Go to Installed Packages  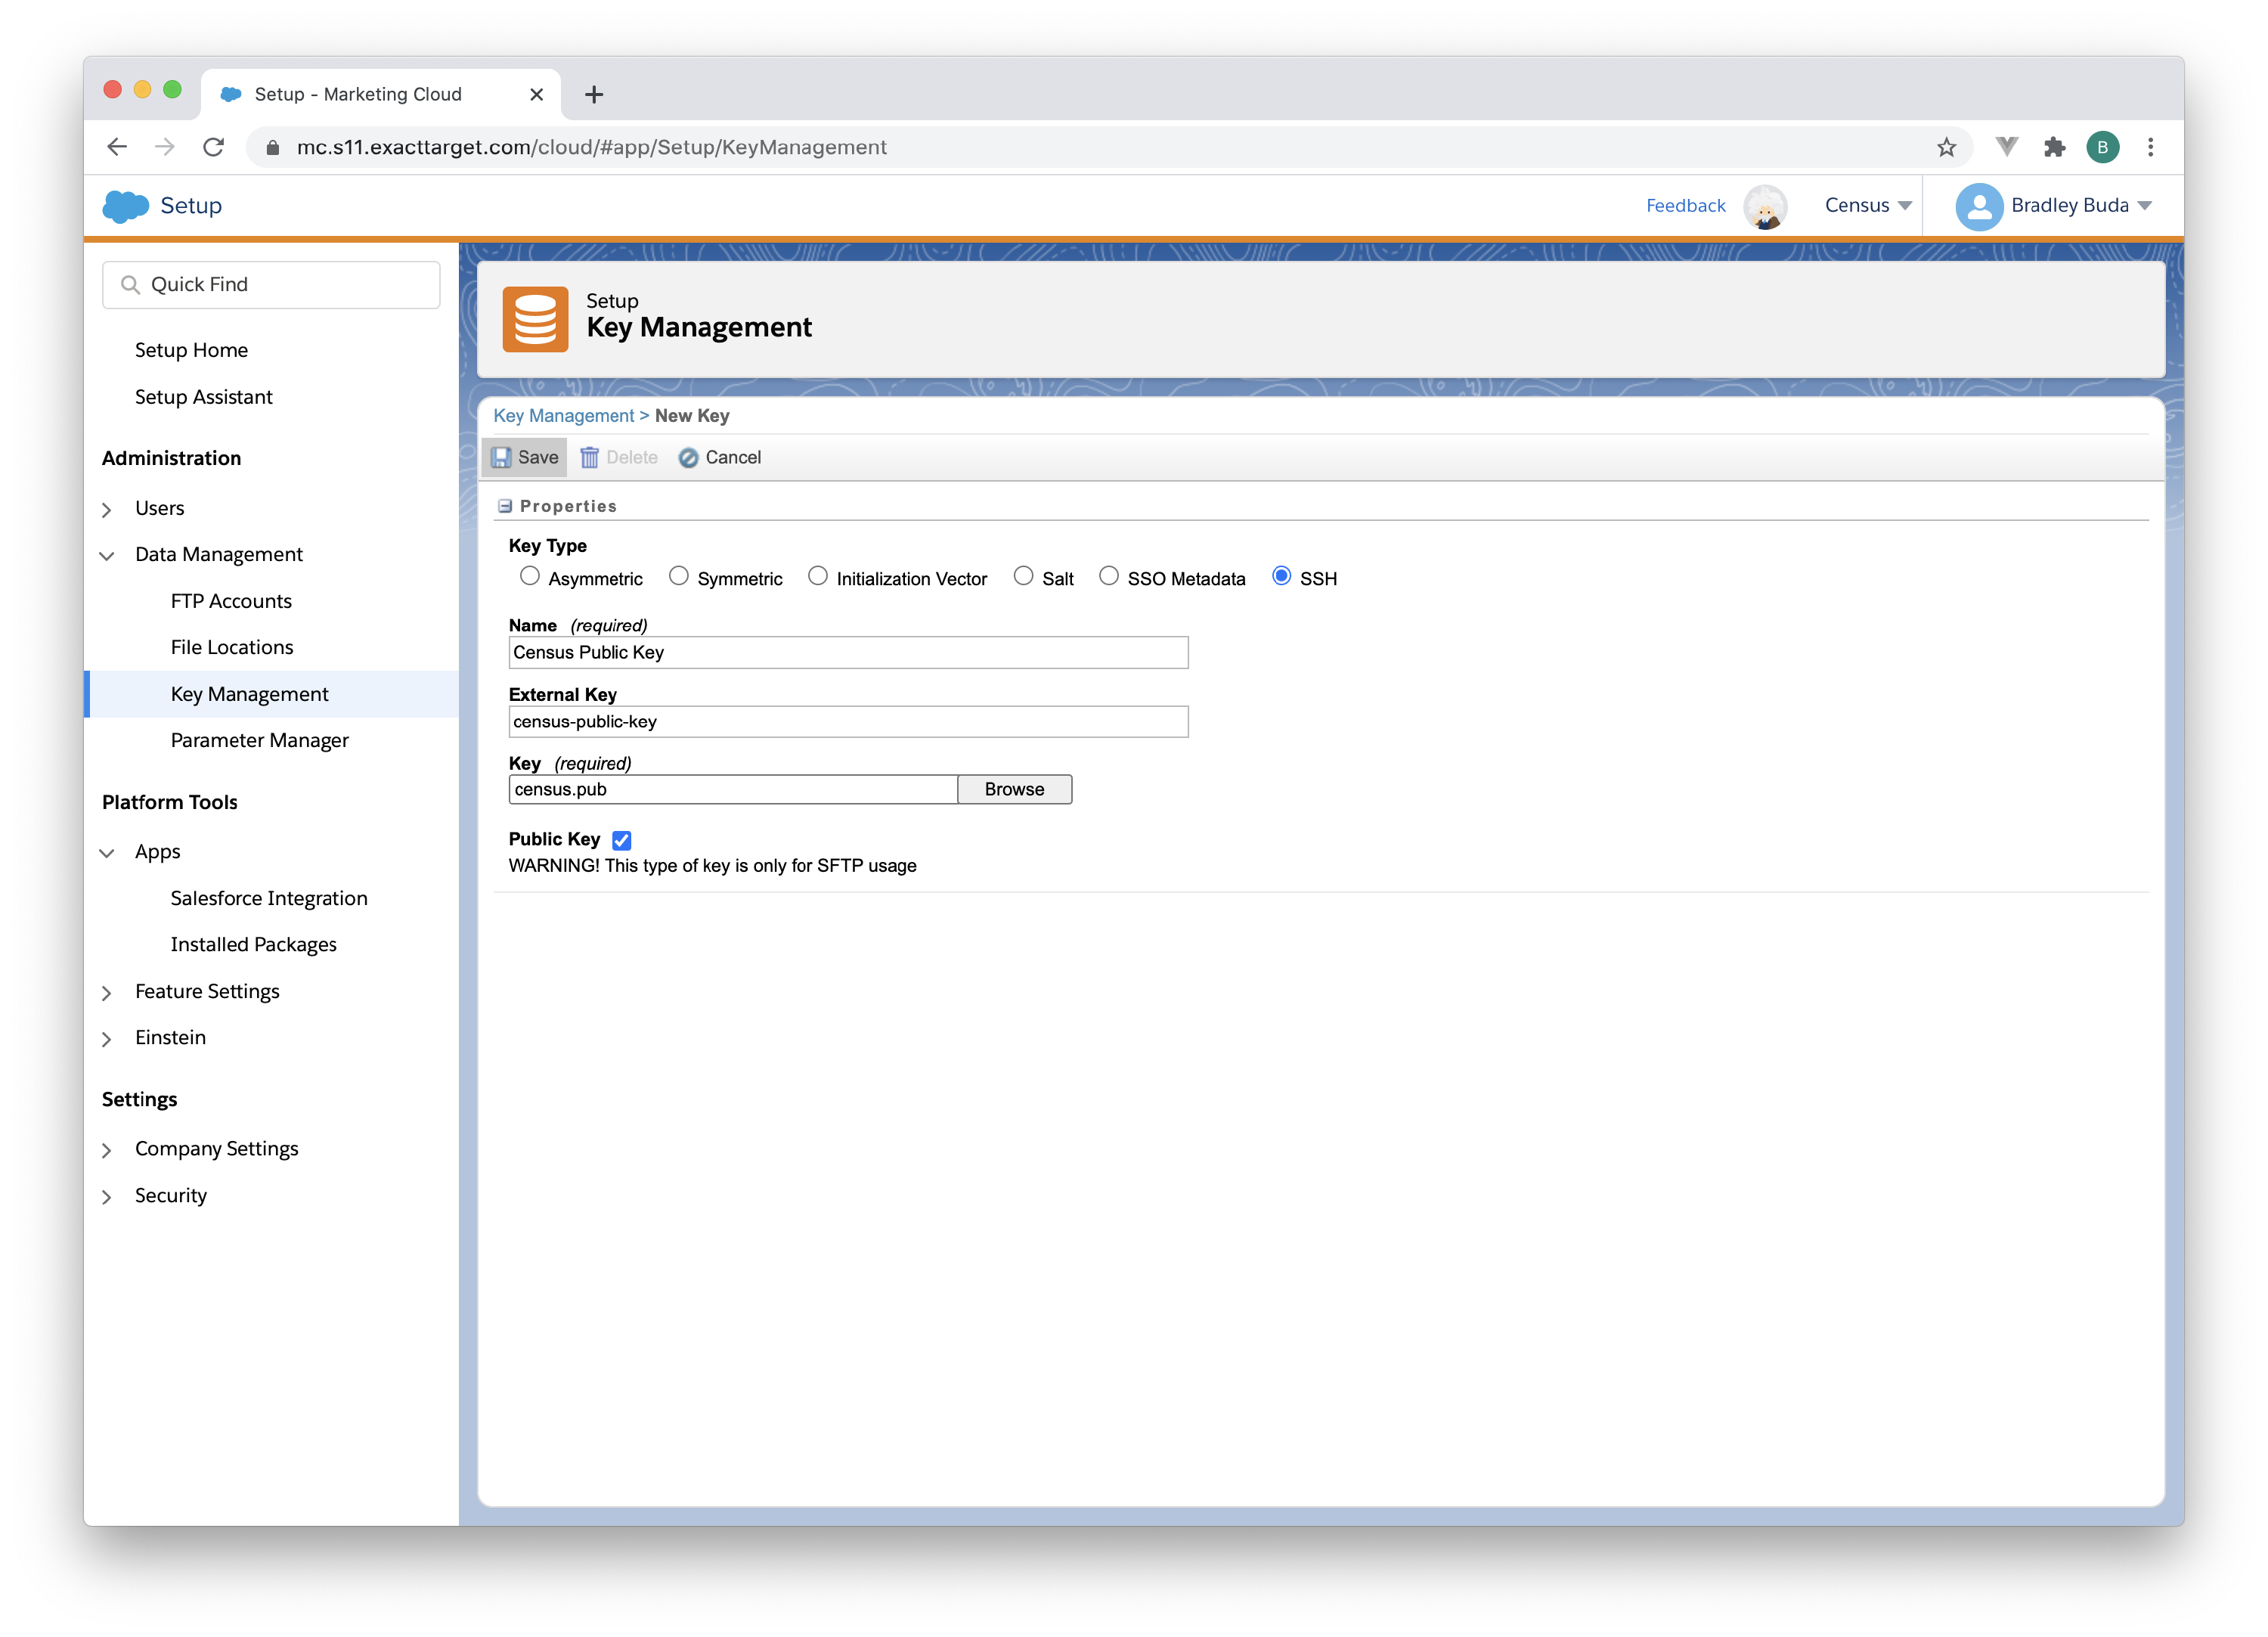tap(253, 944)
